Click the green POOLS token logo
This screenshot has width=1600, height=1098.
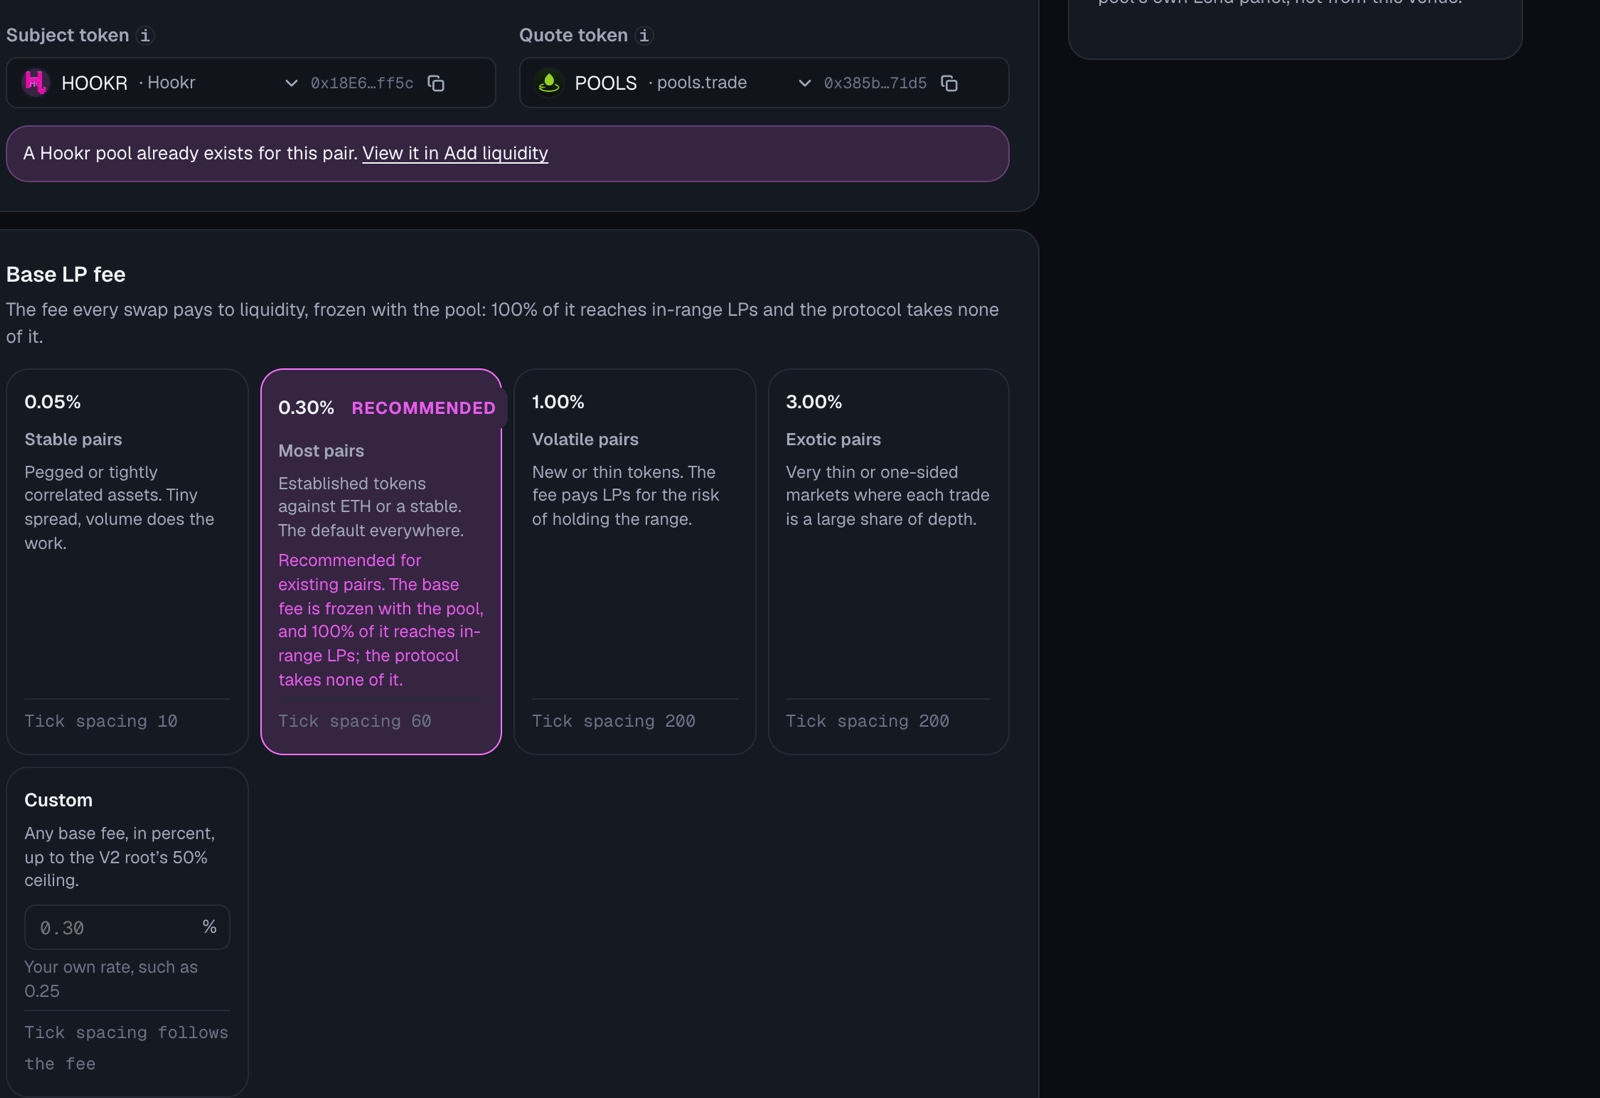click(549, 82)
